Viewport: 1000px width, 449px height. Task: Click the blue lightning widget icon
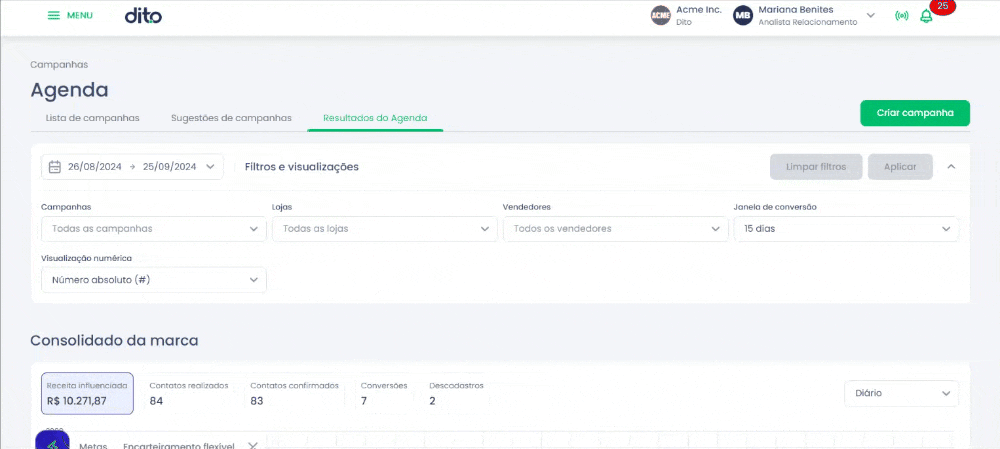tap(52, 441)
